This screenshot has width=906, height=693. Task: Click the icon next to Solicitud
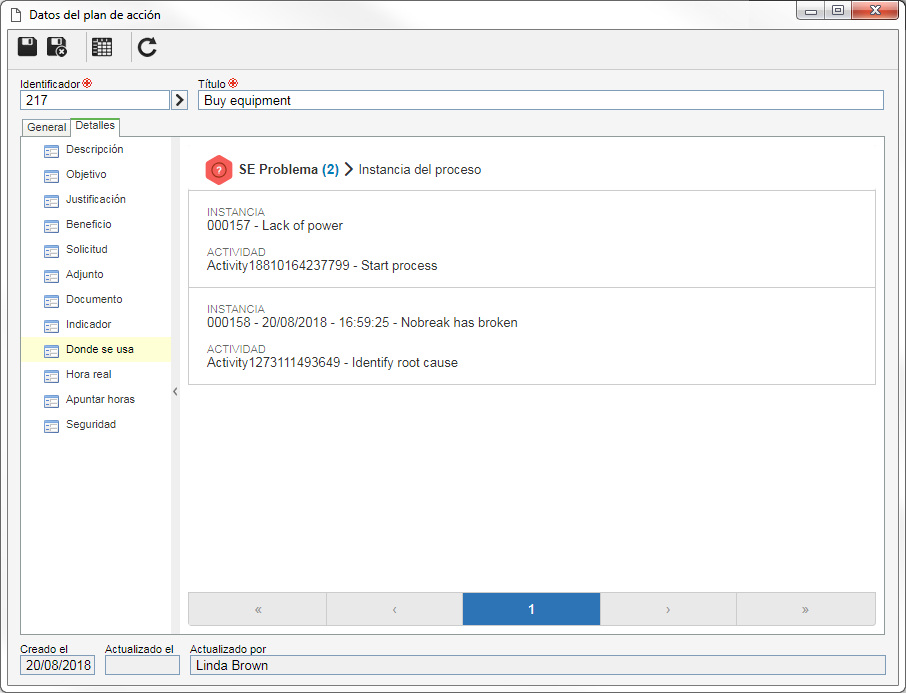pos(51,251)
